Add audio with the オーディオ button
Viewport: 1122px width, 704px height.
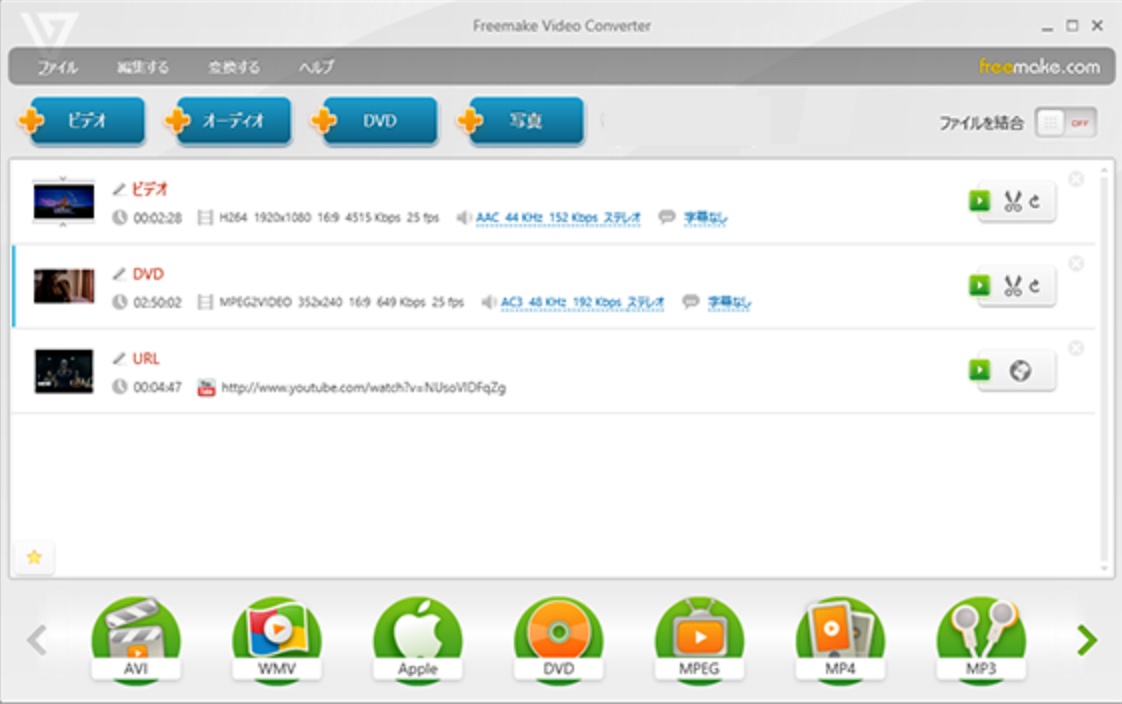228,121
